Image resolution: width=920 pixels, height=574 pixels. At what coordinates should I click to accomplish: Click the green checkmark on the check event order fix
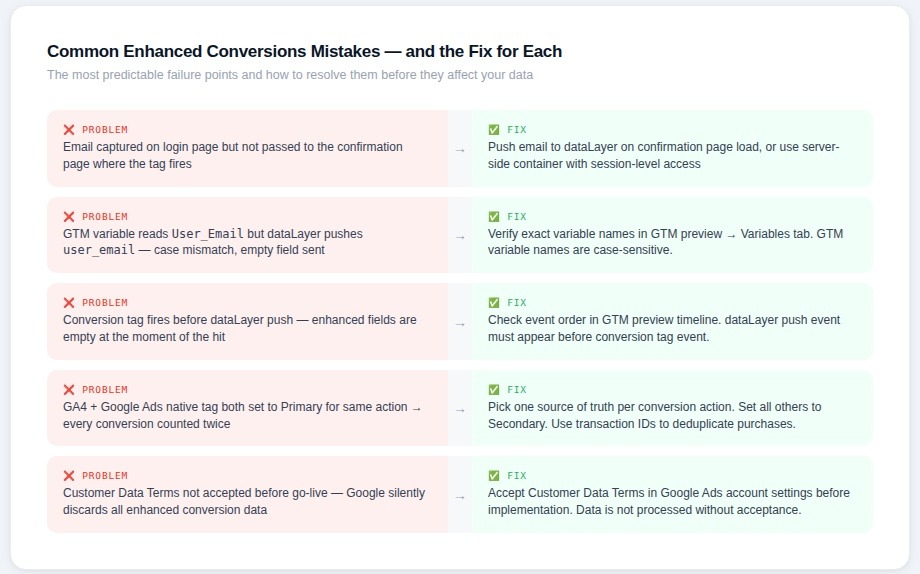point(494,303)
